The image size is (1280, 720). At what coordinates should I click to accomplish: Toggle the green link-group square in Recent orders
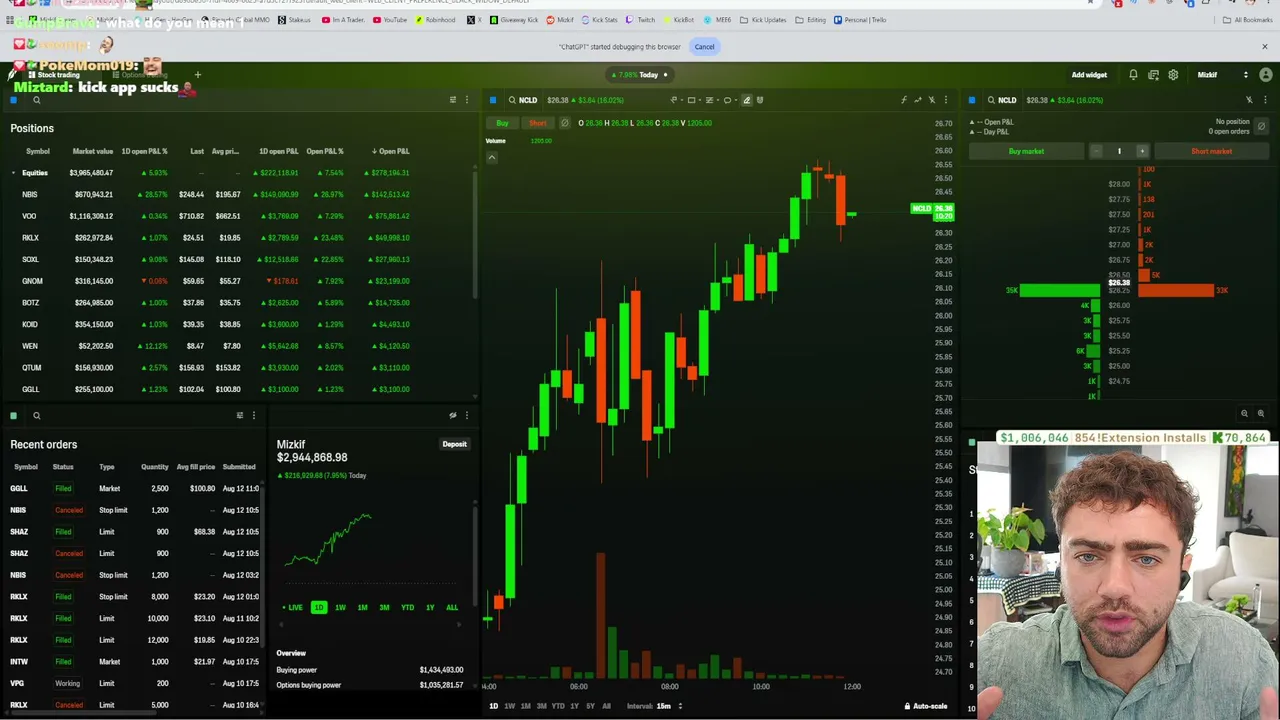[x=14, y=416]
